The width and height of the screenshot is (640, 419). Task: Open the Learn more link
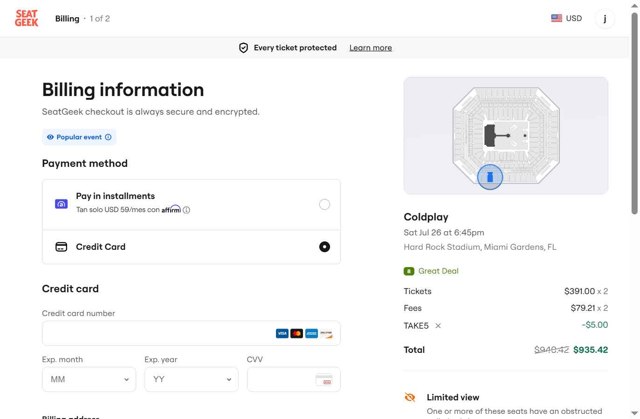[371, 48]
